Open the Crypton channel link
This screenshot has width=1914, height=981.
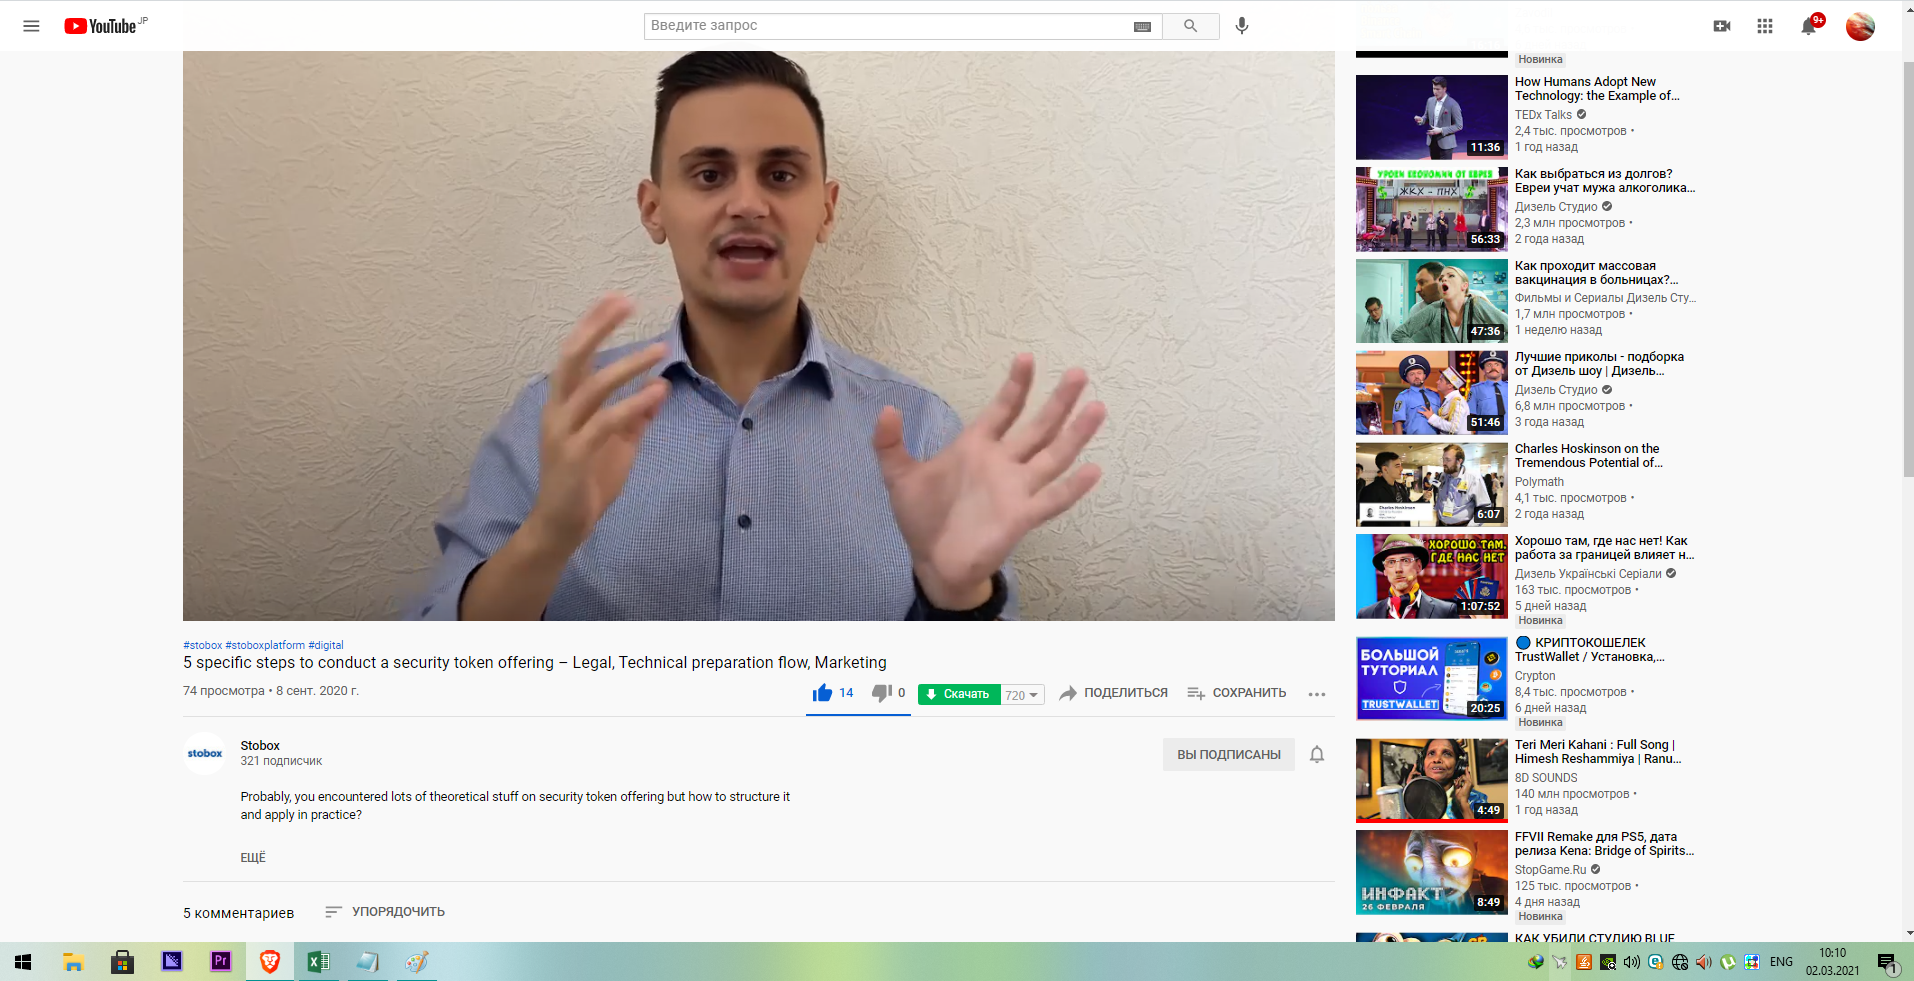click(x=1535, y=676)
